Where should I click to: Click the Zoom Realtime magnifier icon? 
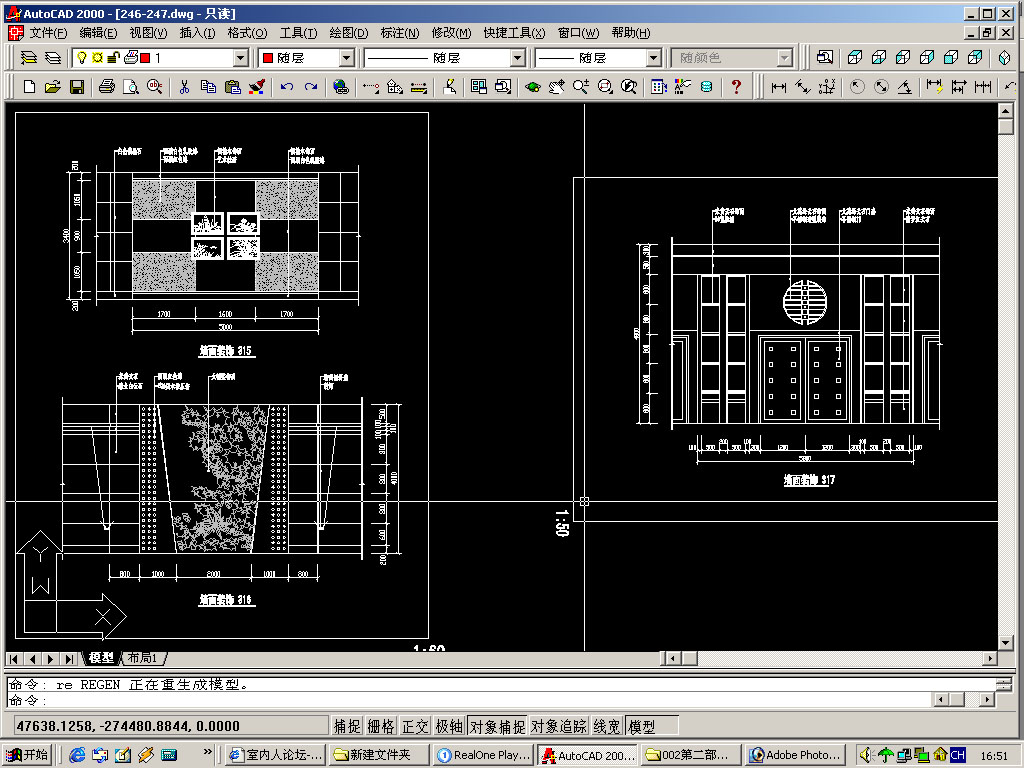581,86
